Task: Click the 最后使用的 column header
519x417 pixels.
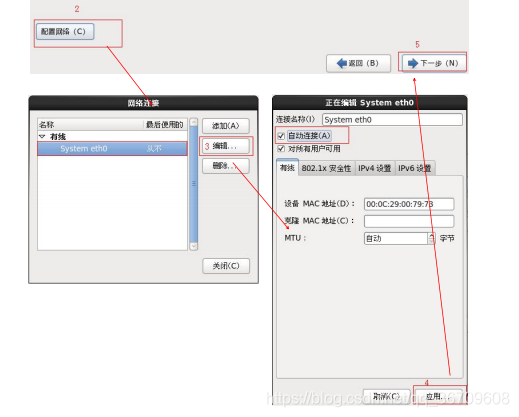Action: pyautogui.click(x=165, y=125)
